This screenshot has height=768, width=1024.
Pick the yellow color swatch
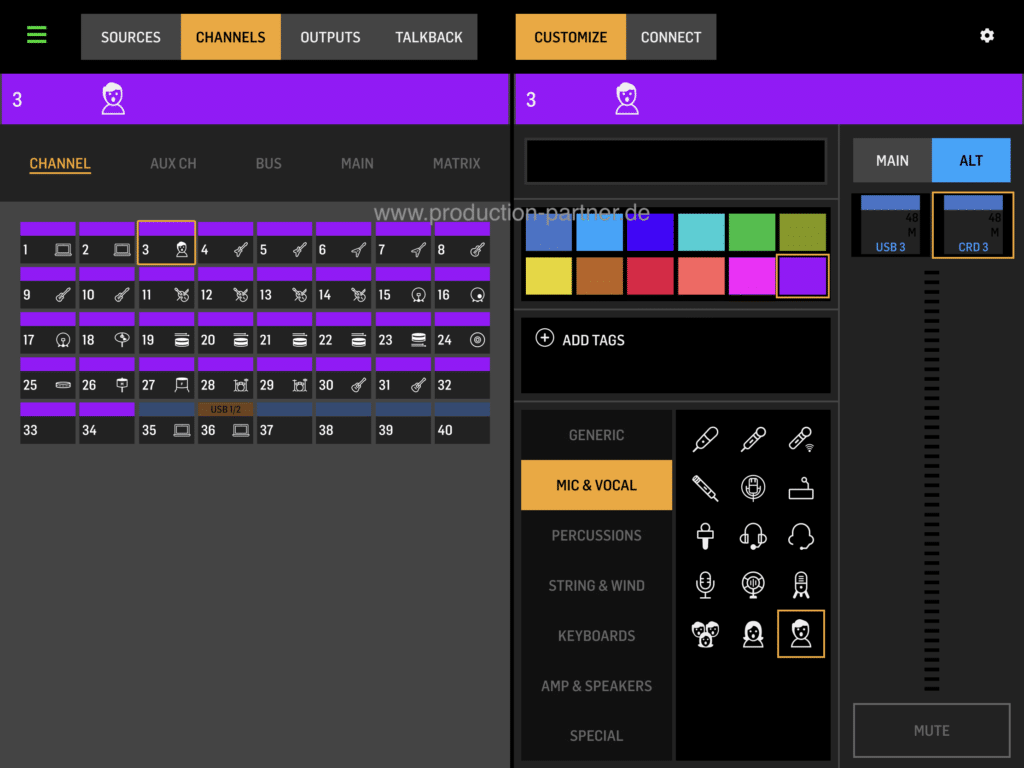[x=549, y=276]
